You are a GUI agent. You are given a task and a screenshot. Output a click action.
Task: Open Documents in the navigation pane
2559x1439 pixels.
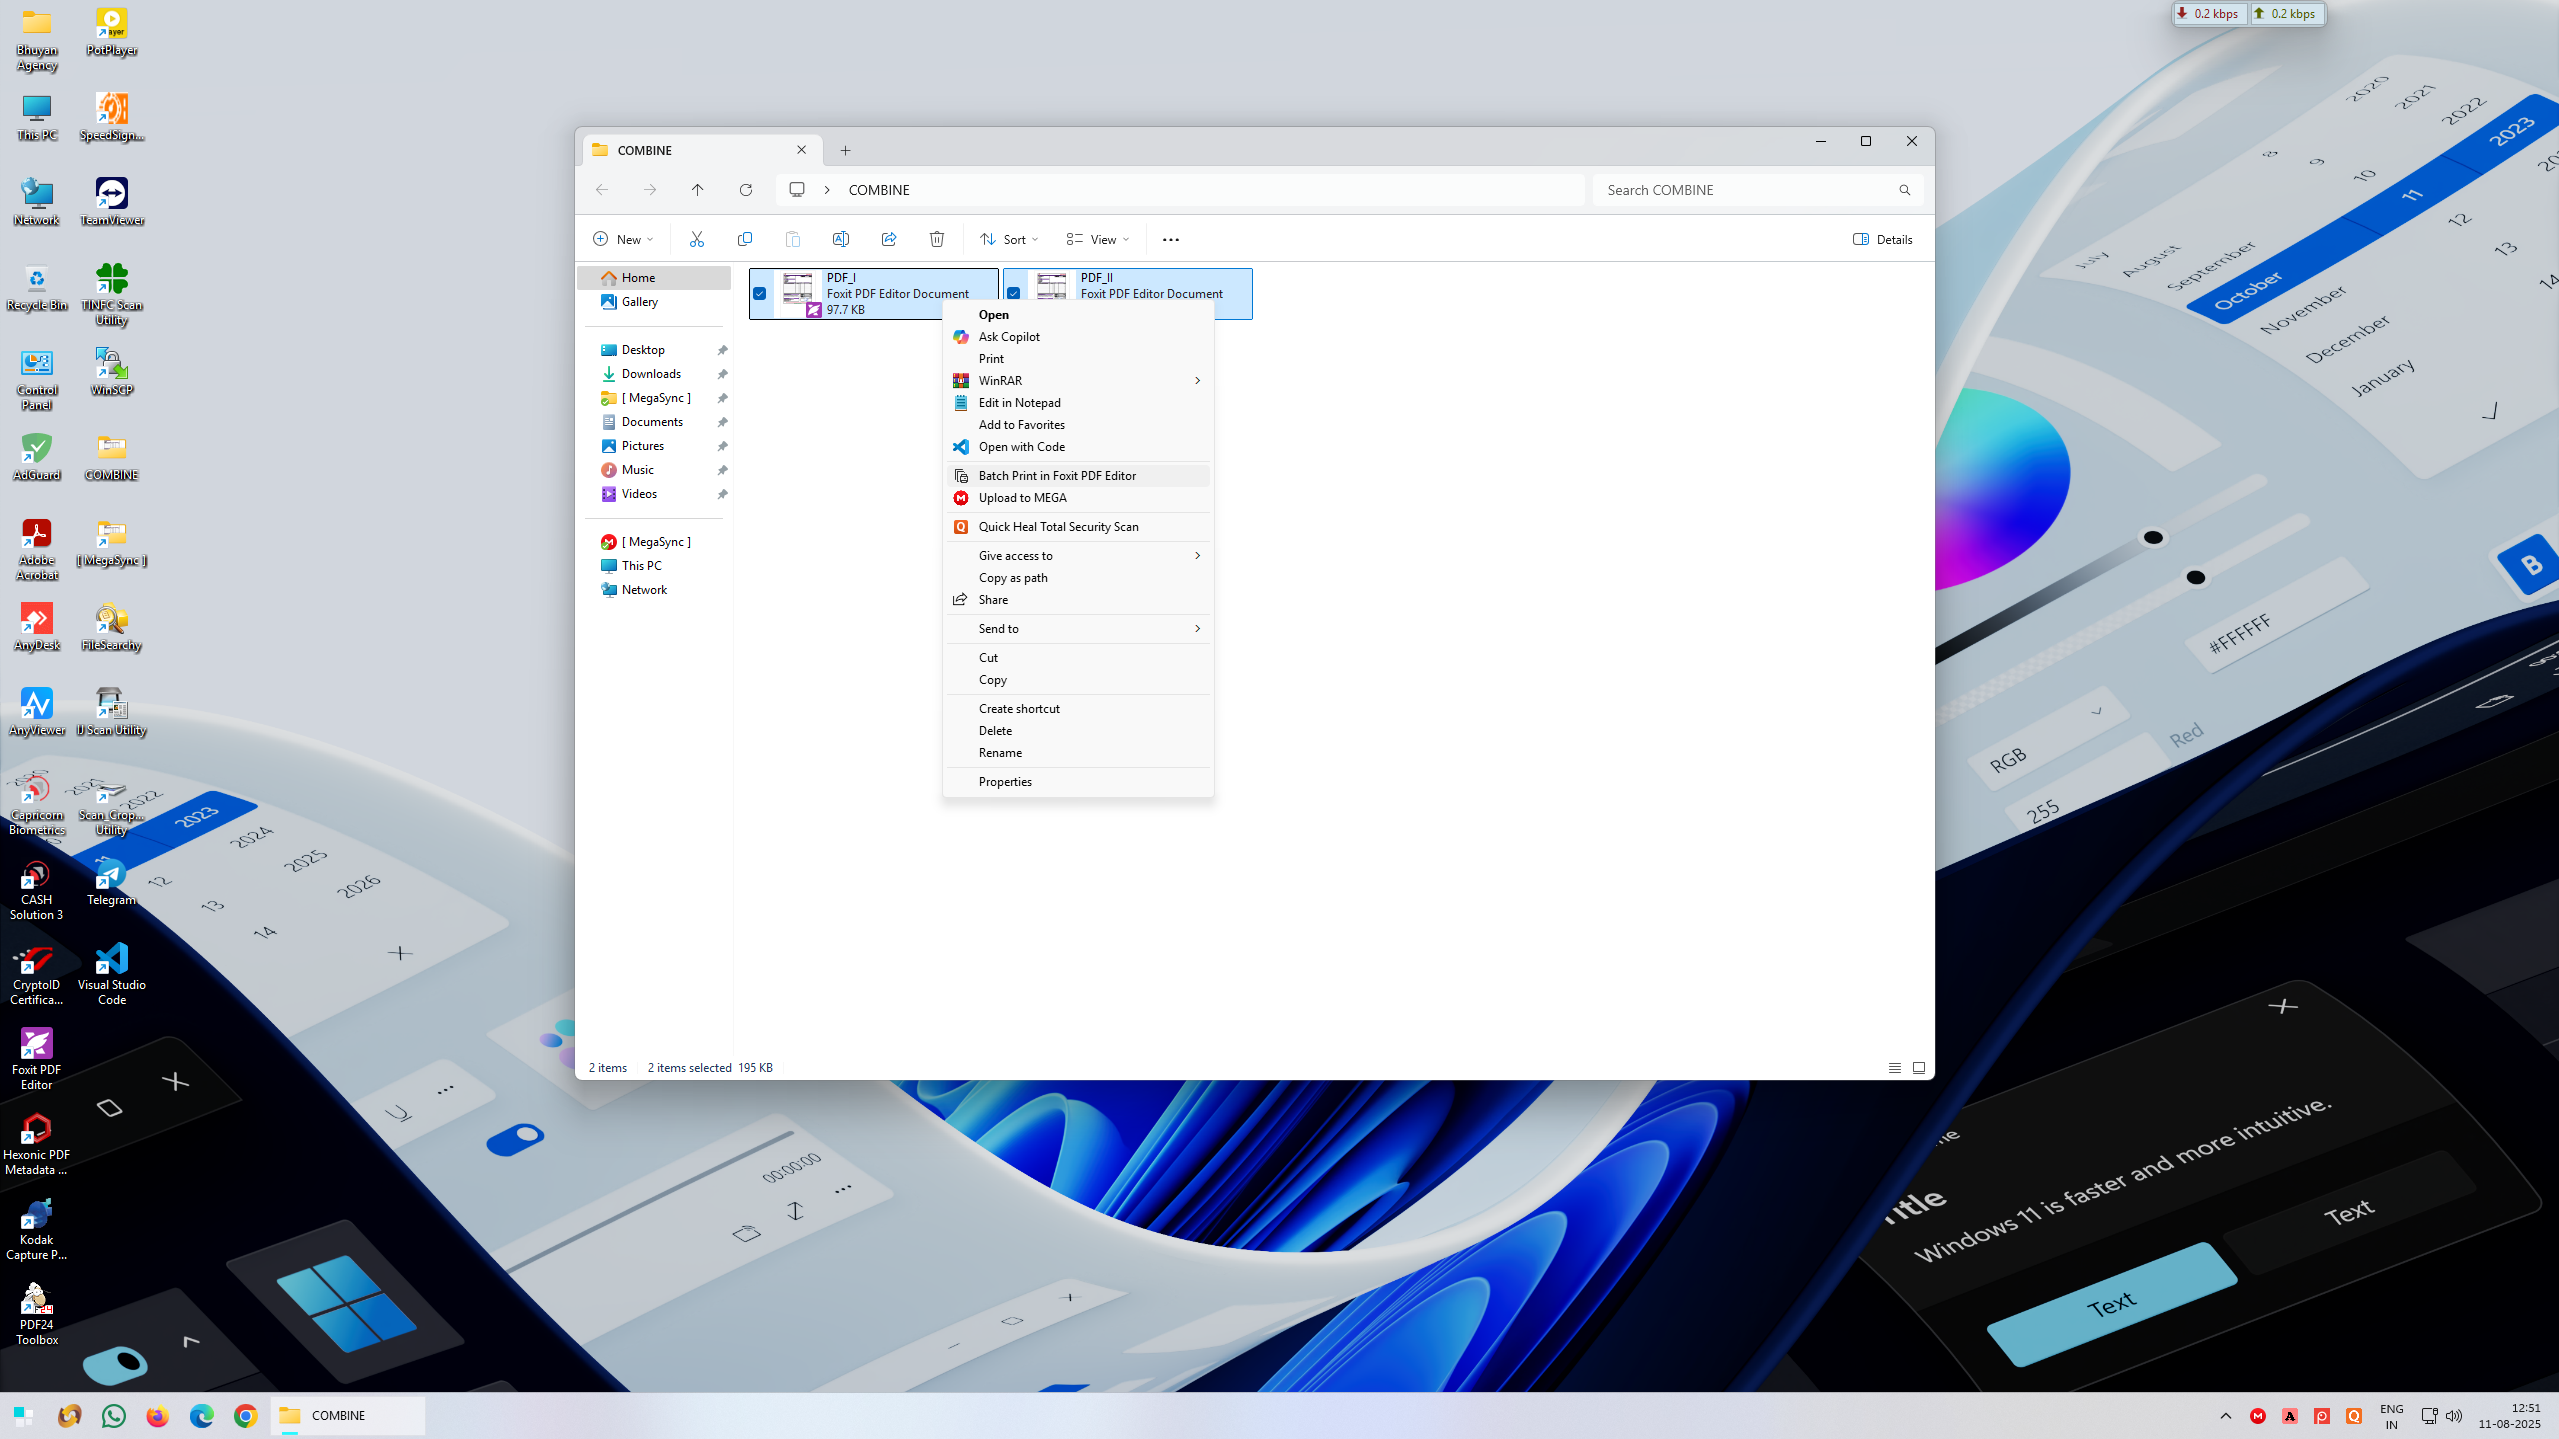[654, 422]
